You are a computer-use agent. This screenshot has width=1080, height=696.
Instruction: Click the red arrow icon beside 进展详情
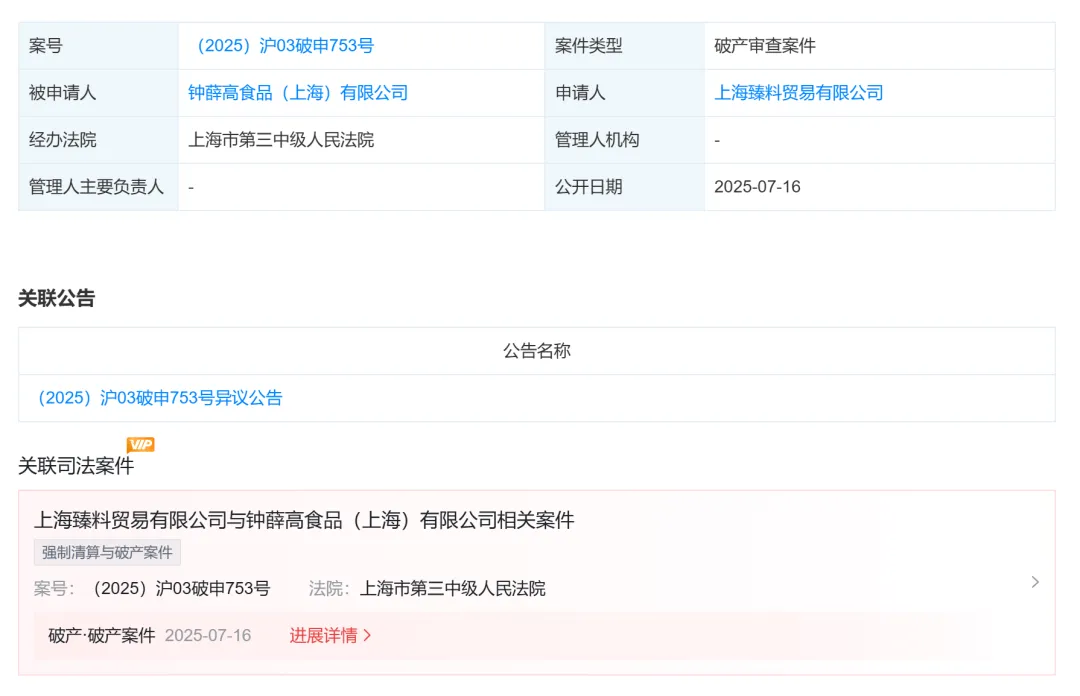pos(367,636)
